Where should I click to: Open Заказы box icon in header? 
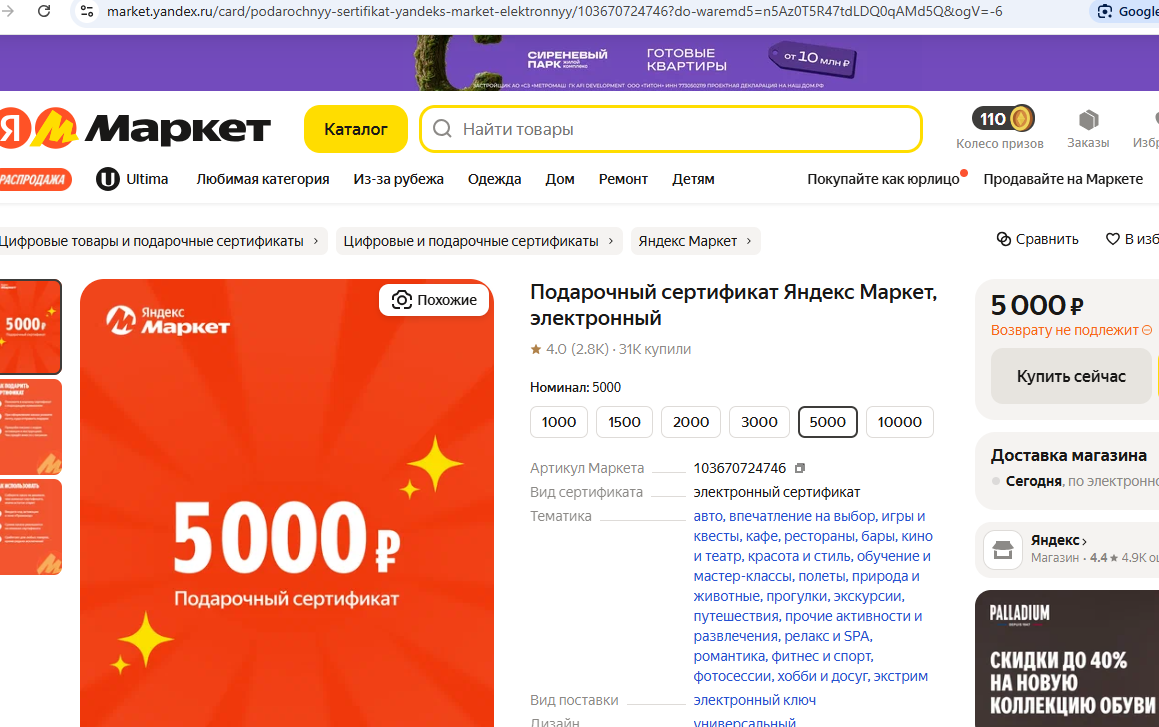pyautogui.click(x=1088, y=120)
